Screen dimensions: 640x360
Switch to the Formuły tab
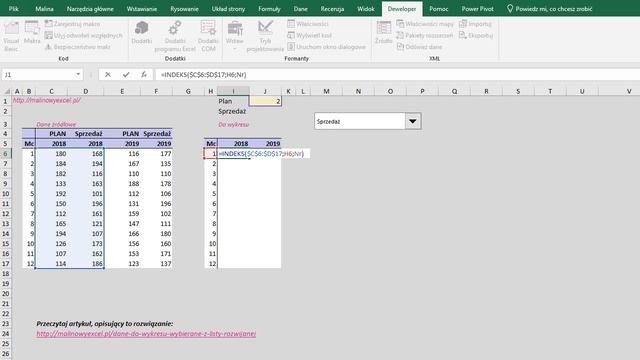[269, 9]
